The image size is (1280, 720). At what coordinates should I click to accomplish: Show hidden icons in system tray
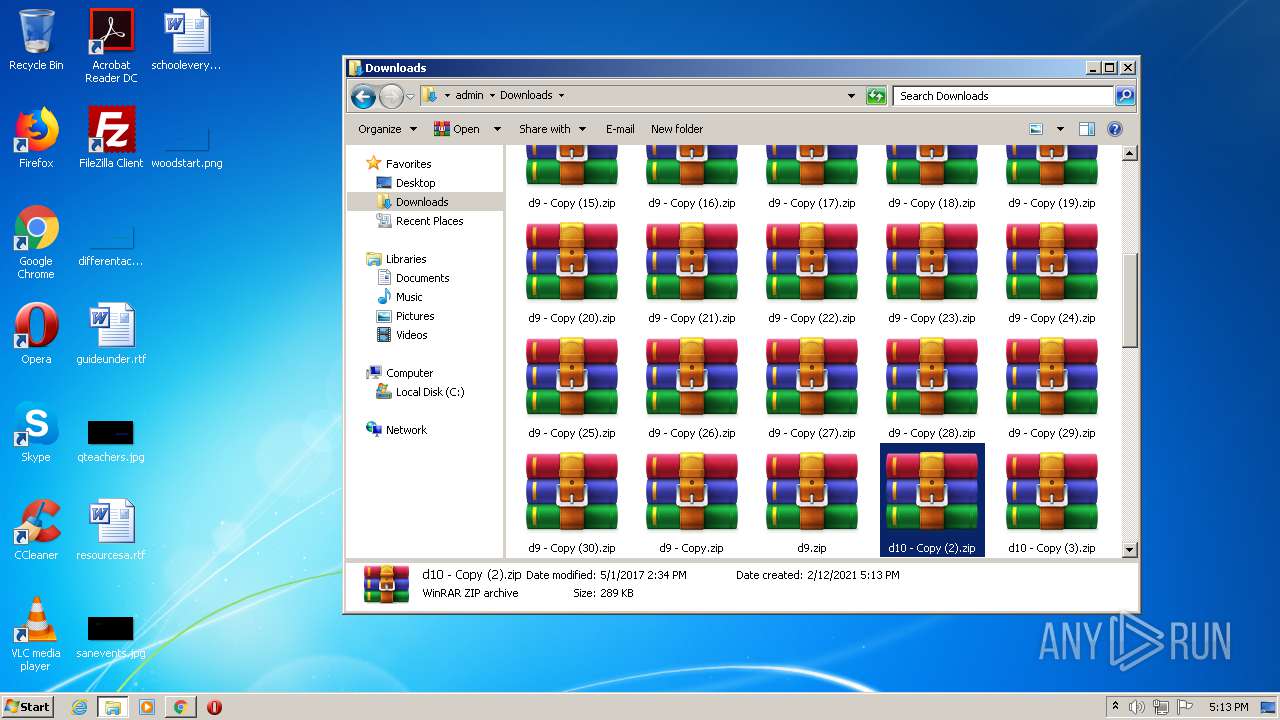1115,706
